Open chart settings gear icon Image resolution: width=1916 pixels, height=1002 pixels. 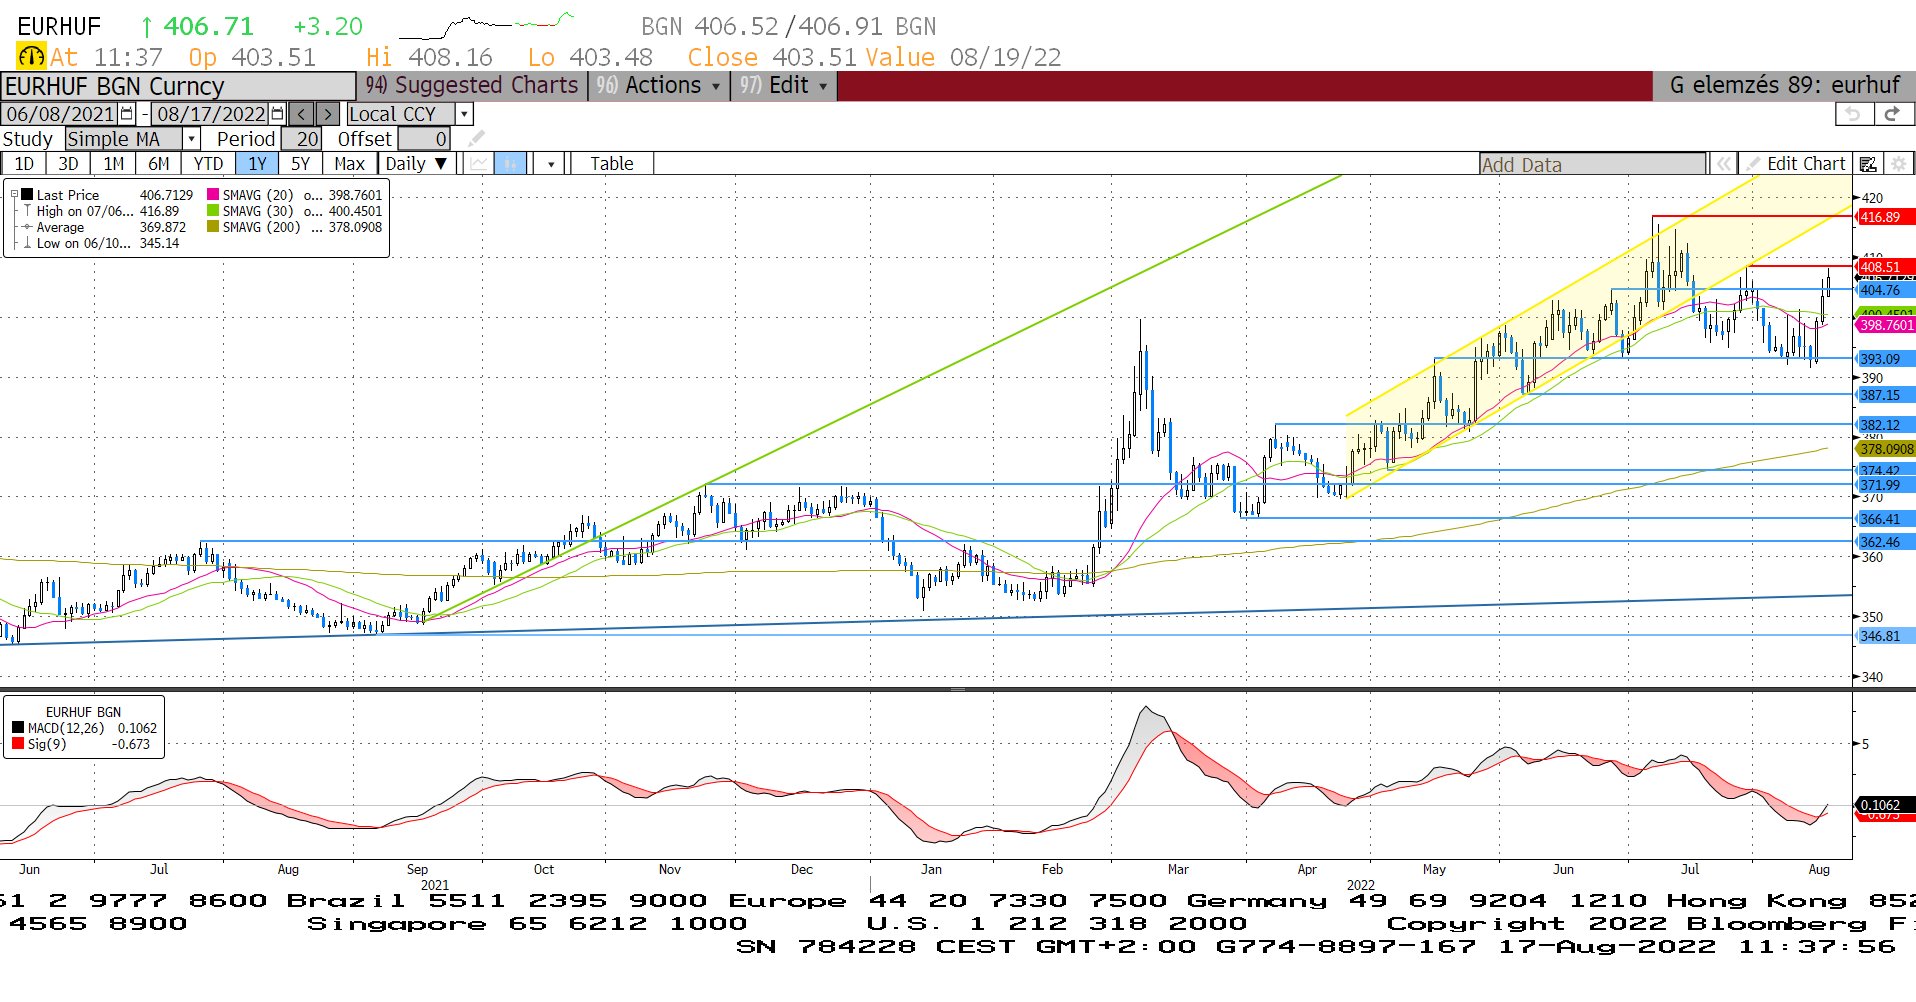(1899, 164)
